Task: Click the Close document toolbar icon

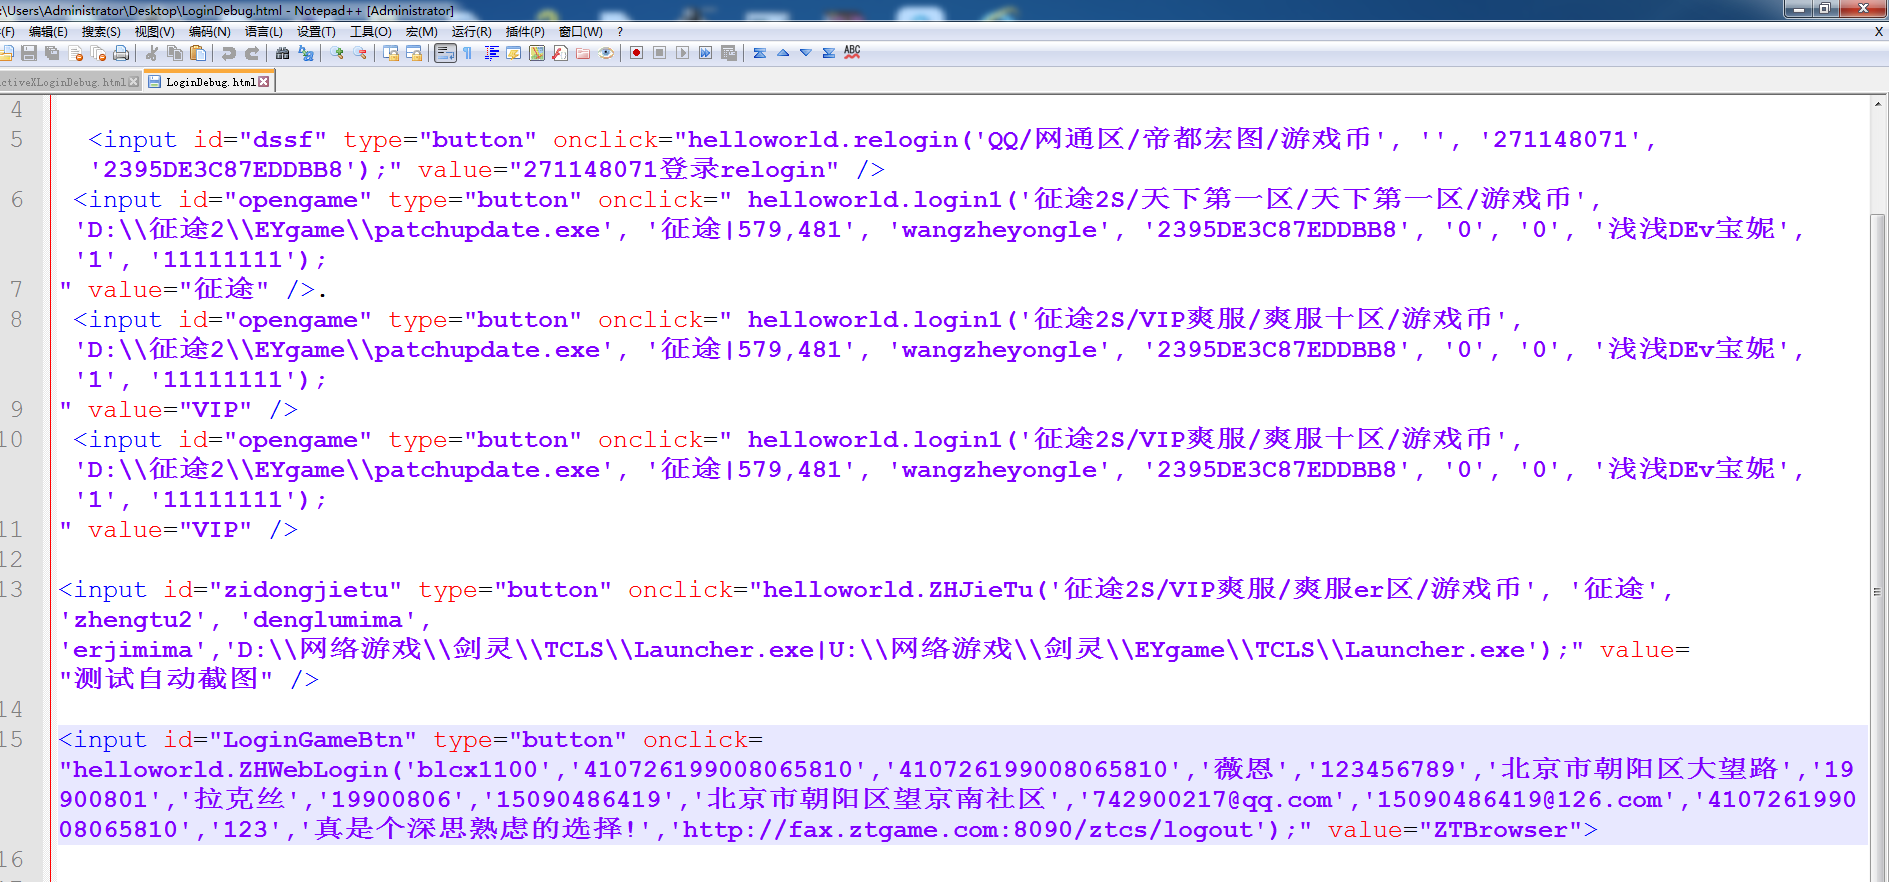Action: click(x=75, y=53)
